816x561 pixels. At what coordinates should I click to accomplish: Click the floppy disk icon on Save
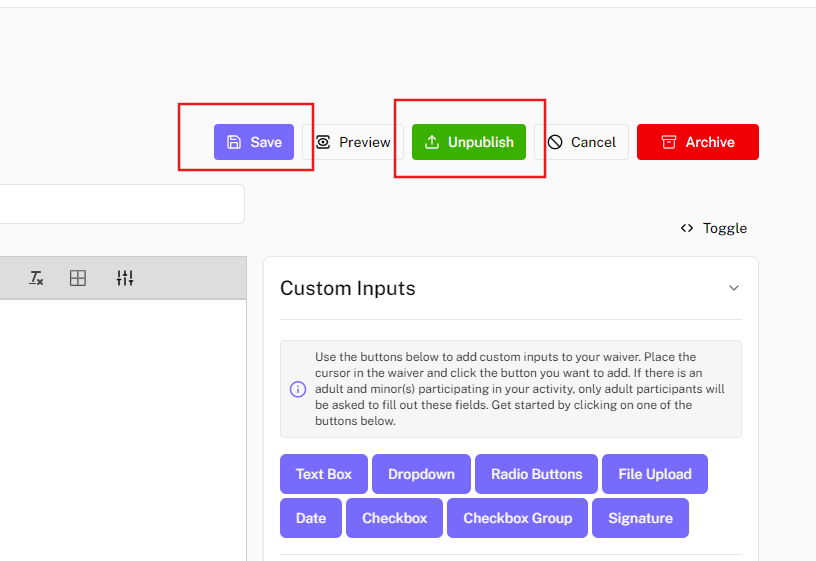click(234, 142)
